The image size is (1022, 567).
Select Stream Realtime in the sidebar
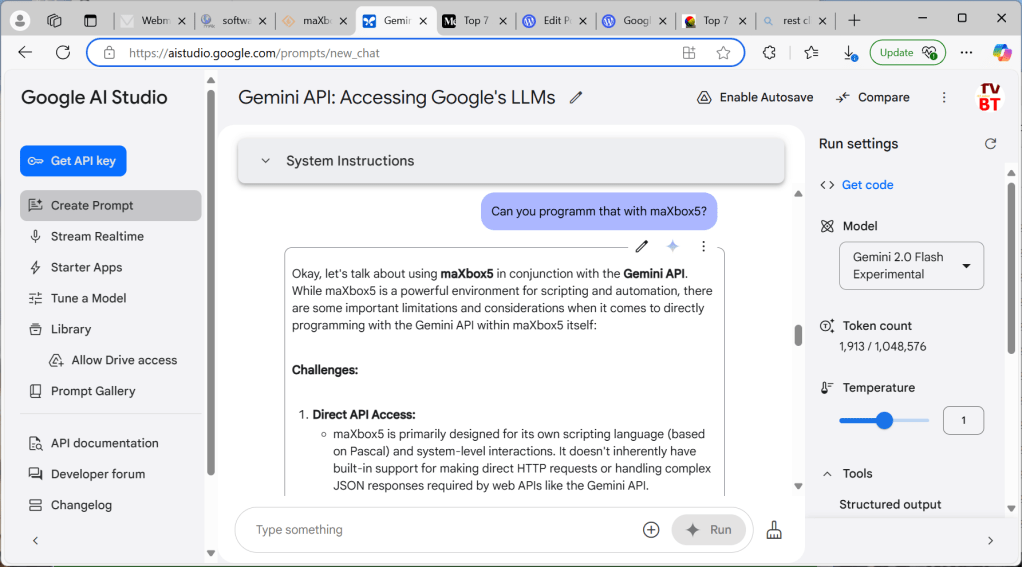97,236
